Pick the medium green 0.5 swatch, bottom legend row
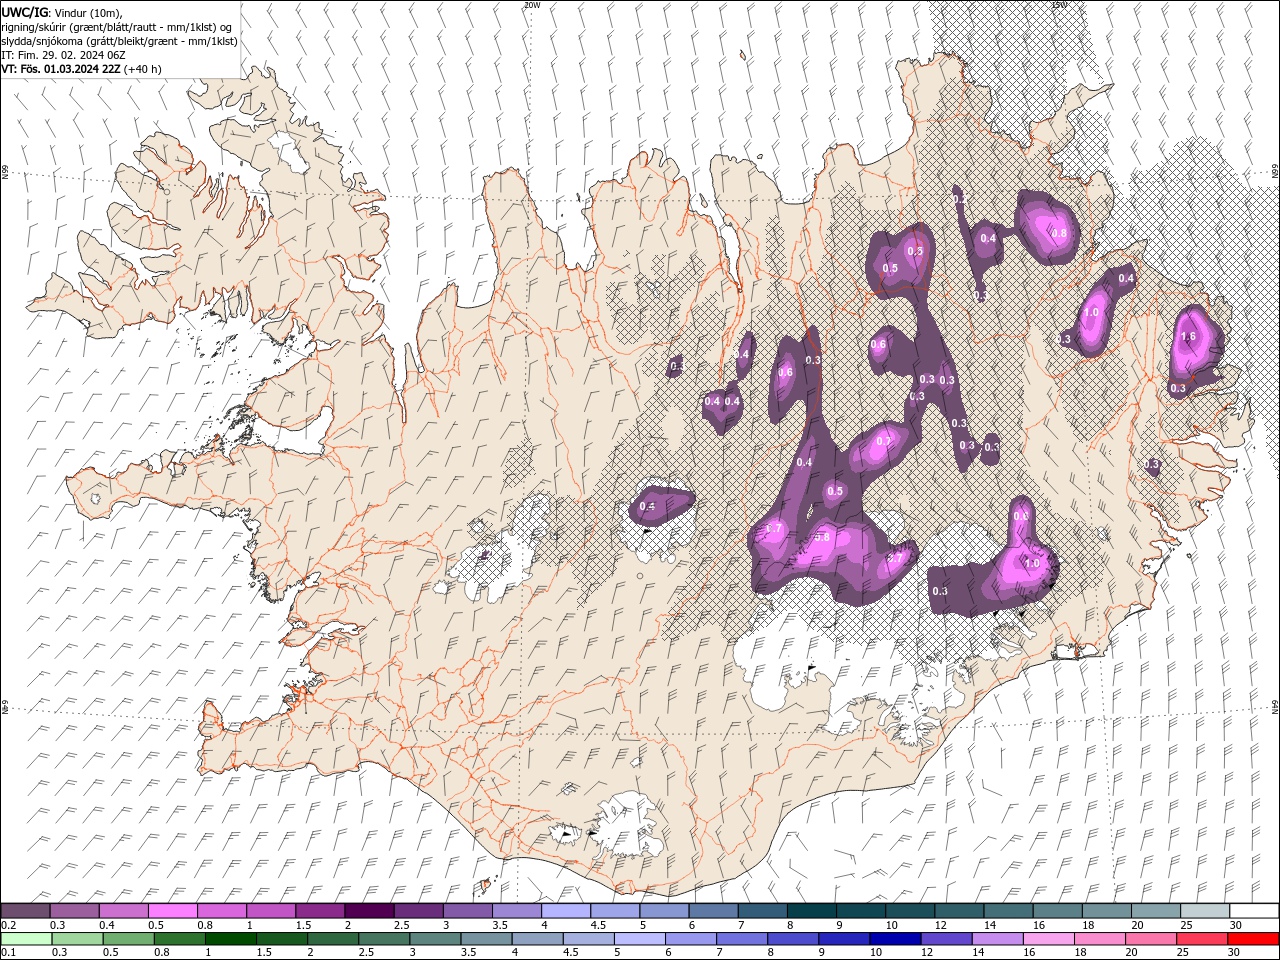 128,939
